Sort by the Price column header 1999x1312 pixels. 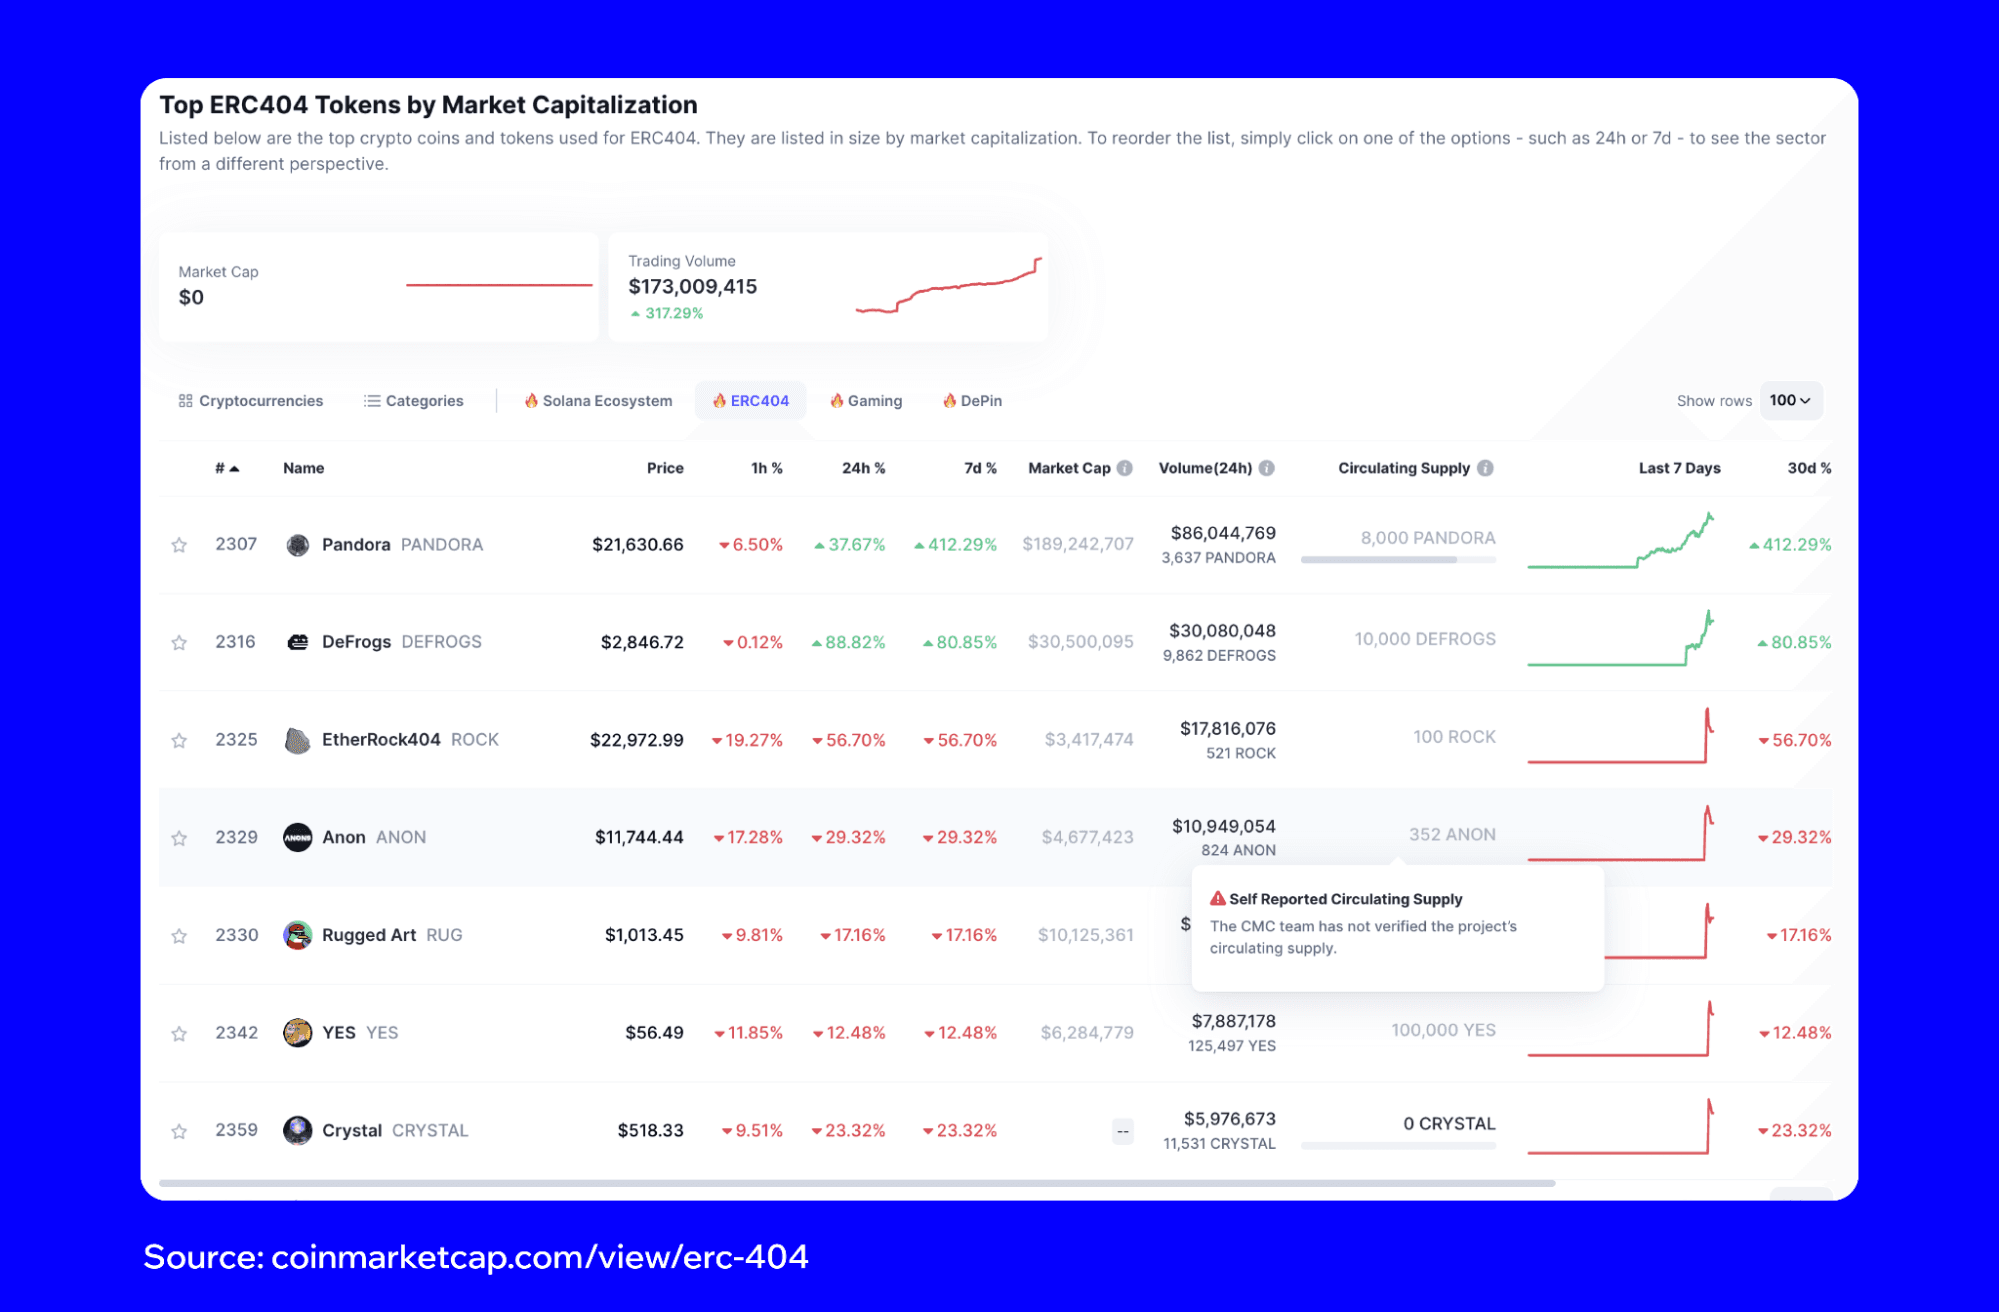[665, 468]
